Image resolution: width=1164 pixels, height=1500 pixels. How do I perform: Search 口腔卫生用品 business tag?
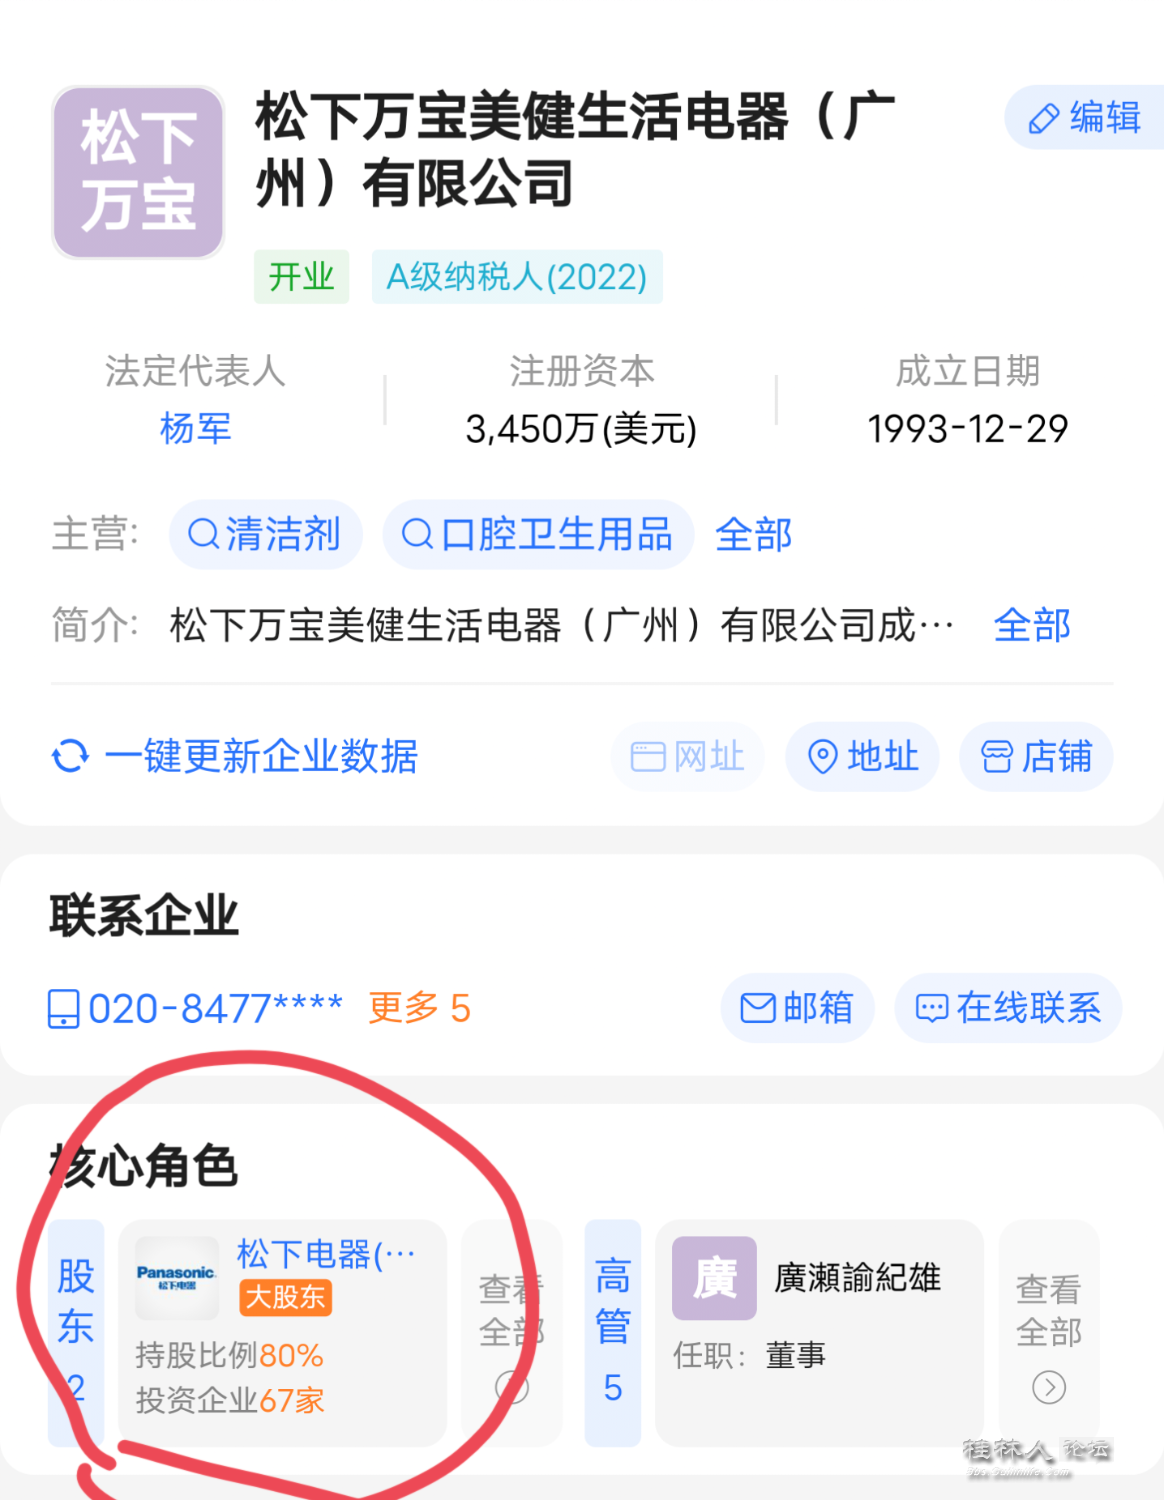click(x=538, y=534)
